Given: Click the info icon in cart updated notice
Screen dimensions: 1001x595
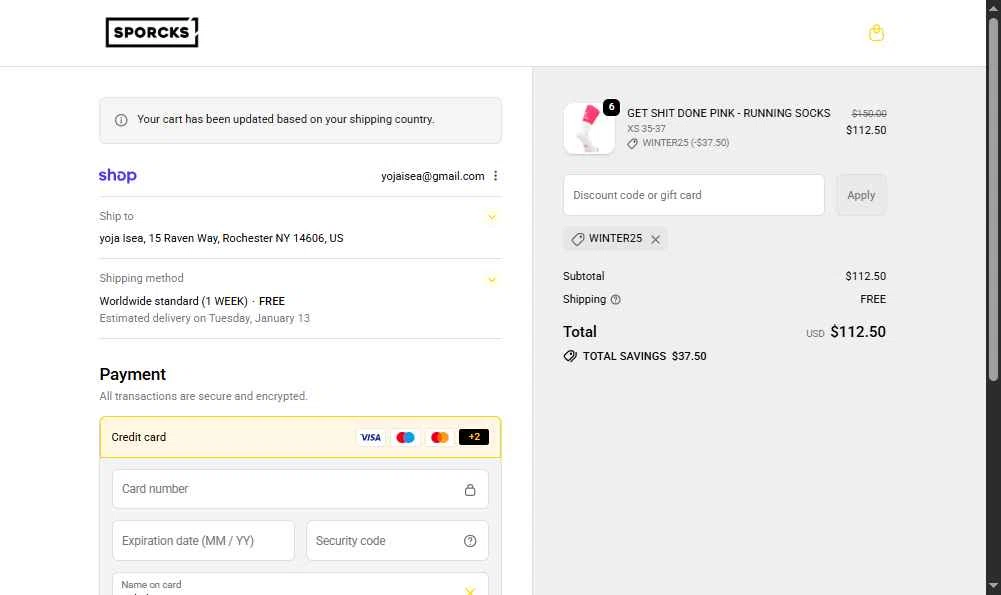Looking at the screenshot, I should click(121, 120).
